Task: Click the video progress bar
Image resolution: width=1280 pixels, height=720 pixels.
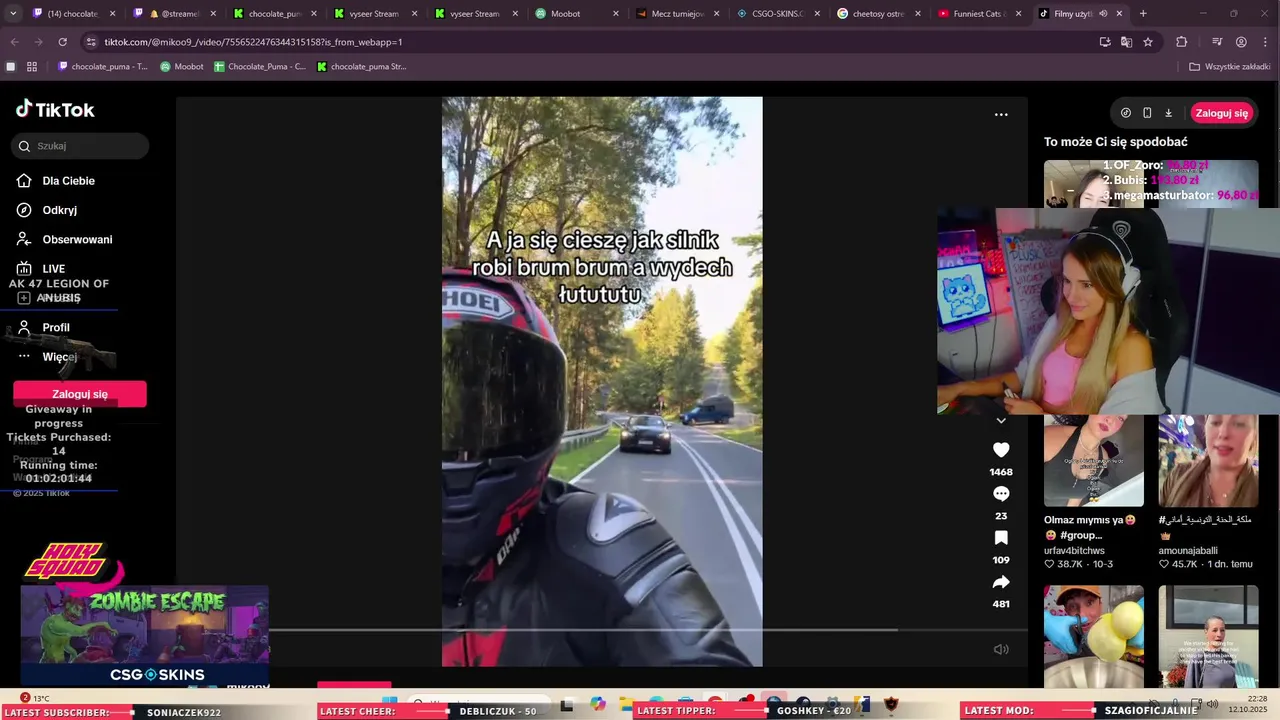Action: tap(648, 630)
